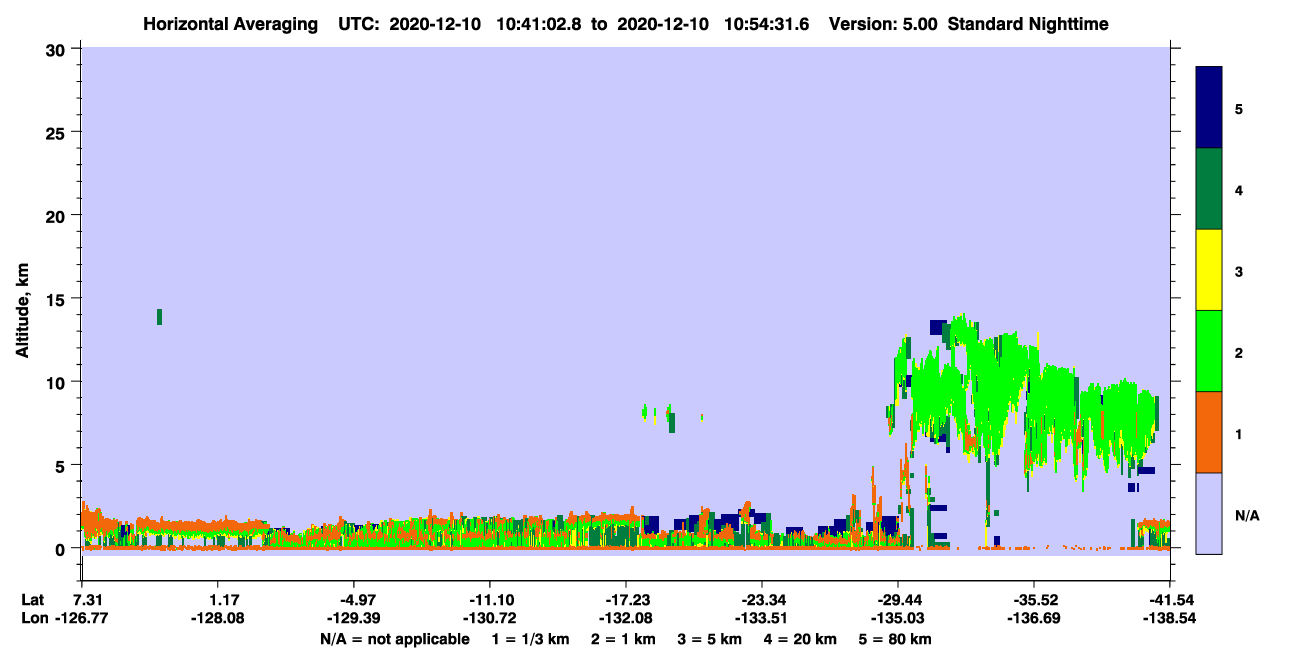Image resolution: width=1300 pixels, height=667 pixels.
Task: Click longitude value -129.39
Action: [x=354, y=618]
